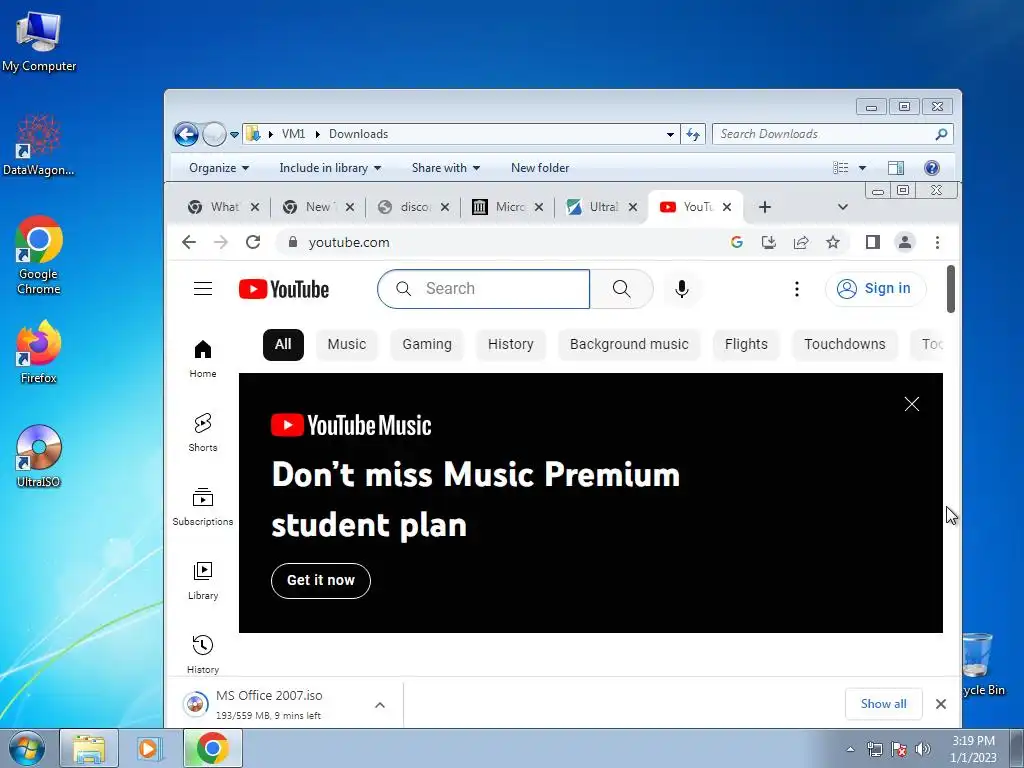Close the YouTube tab

click(x=727, y=207)
